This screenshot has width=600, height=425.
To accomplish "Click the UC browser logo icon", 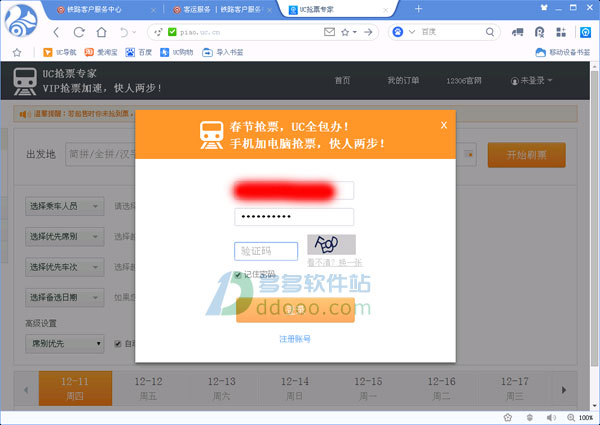I will coord(21,21).
